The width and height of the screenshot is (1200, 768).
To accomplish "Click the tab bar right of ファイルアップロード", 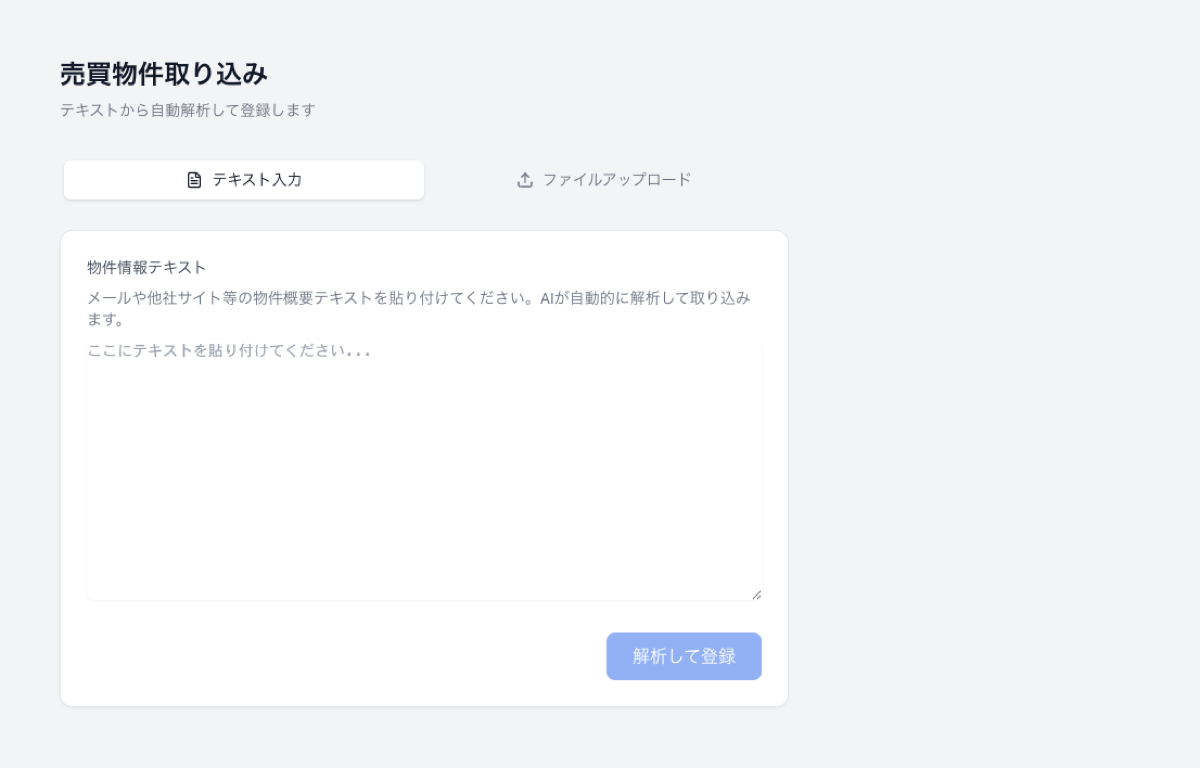I will 750,180.
